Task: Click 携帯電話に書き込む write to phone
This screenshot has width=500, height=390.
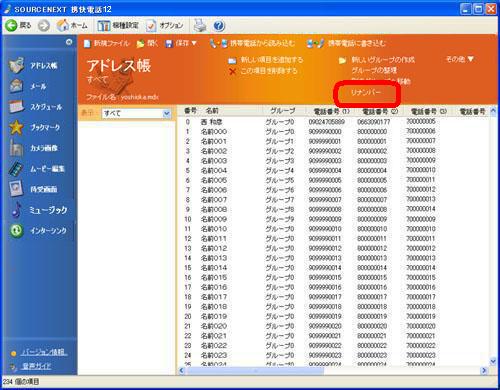Action: pyautogui.click(x=346, y=43)
